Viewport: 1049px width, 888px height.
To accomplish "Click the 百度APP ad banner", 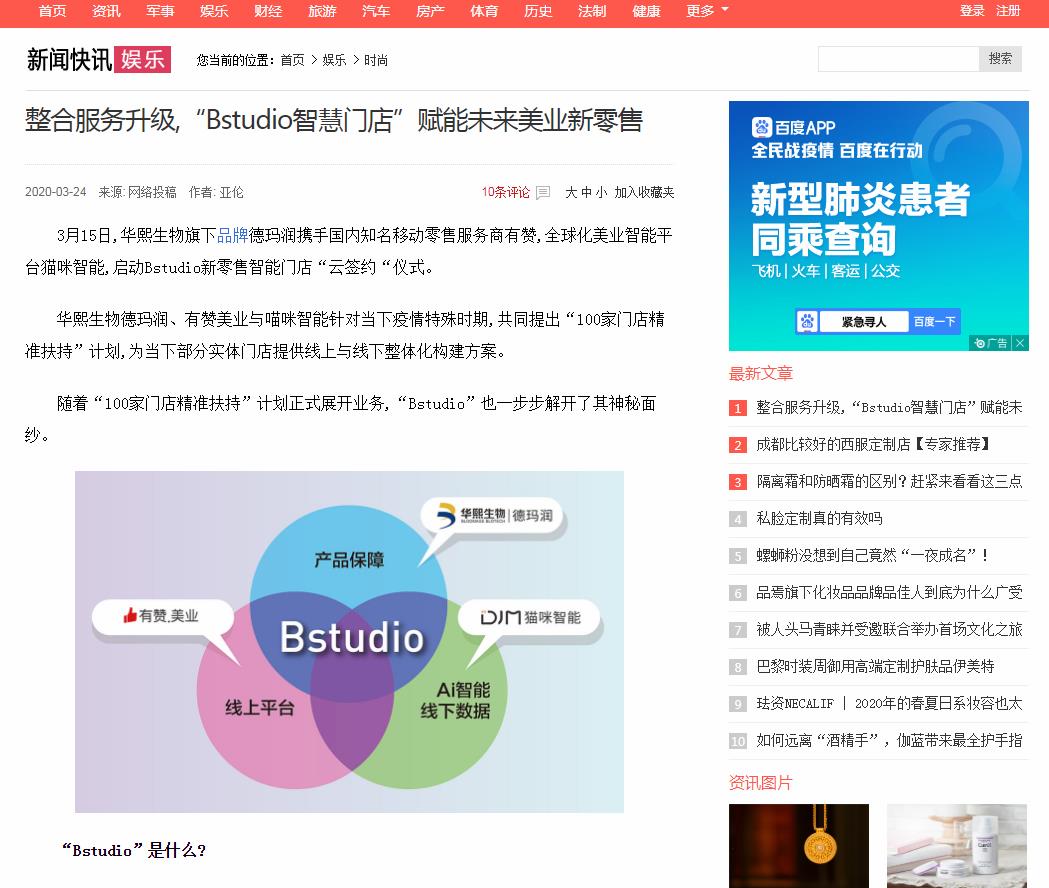I will (878, 226).
